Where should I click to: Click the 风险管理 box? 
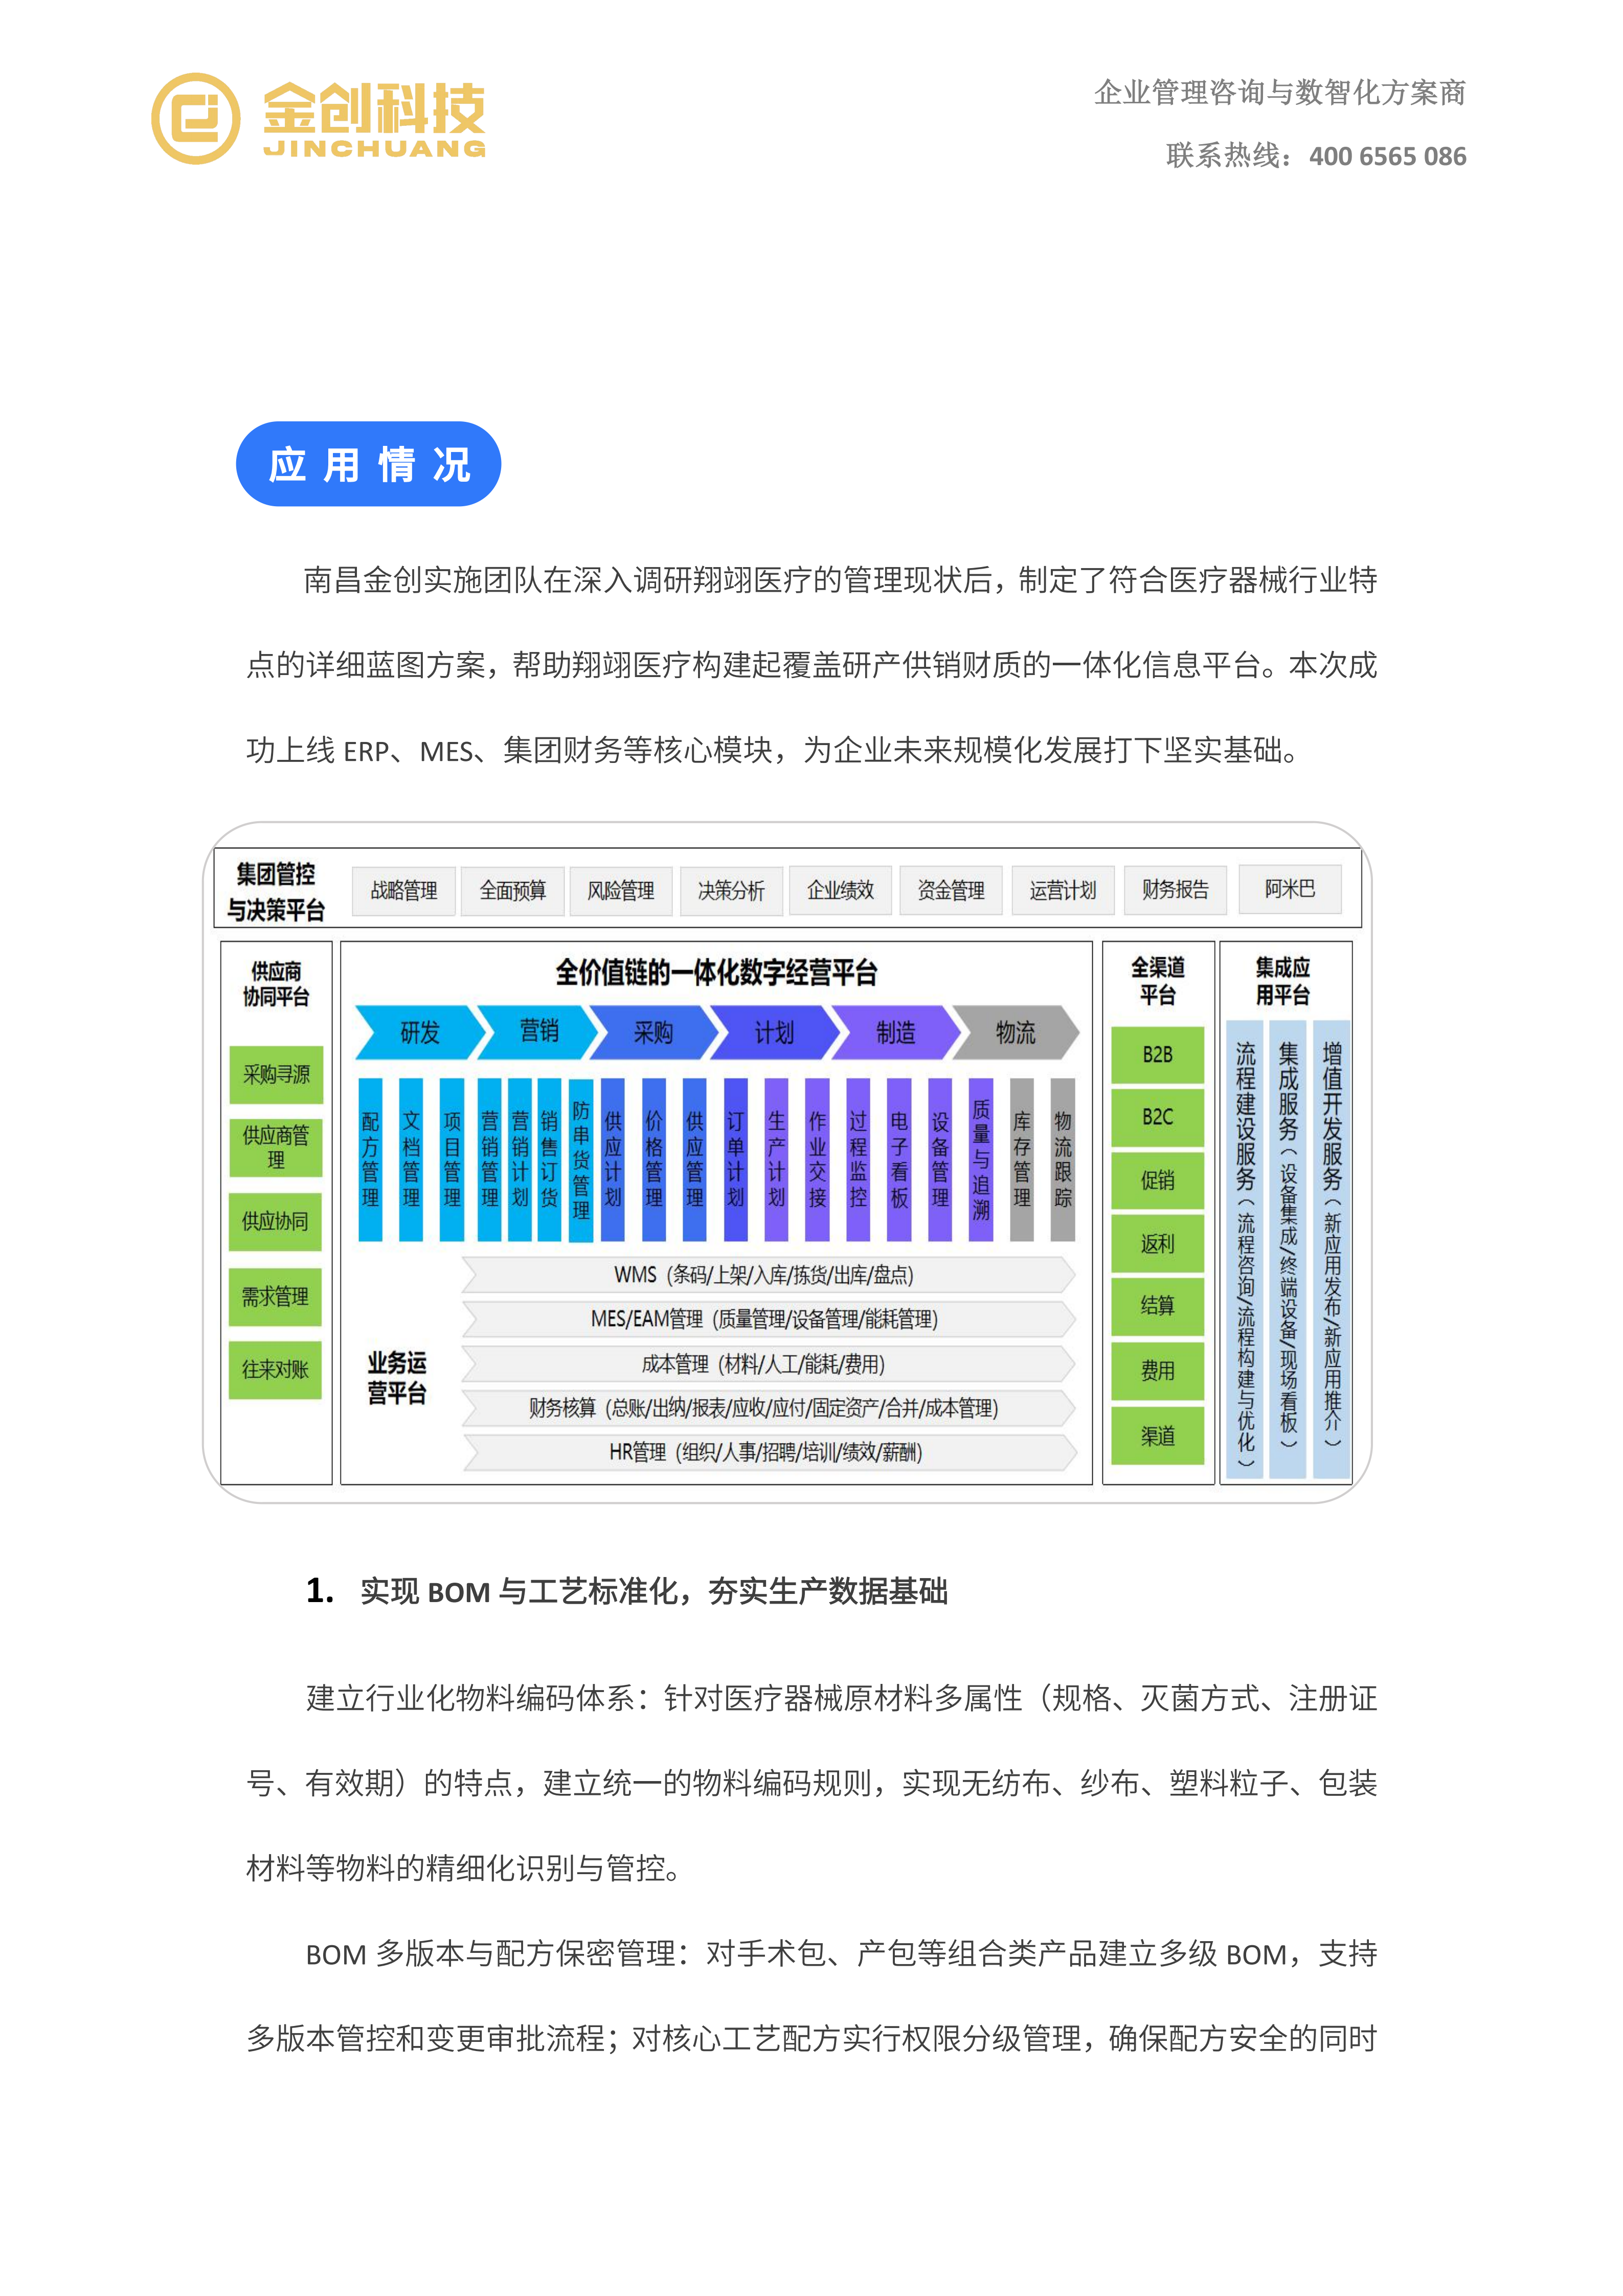click(x=621, y=890)
